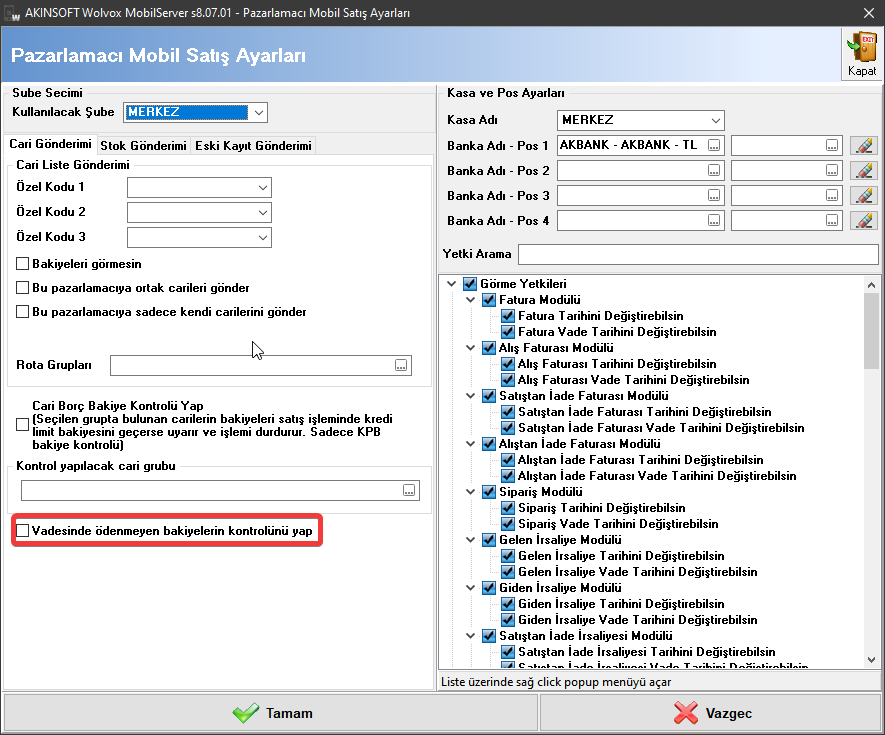Uncheck Görme Yetkileri checkbox
The height and width of the screenshot is (735, 885).
click(470, 283)
